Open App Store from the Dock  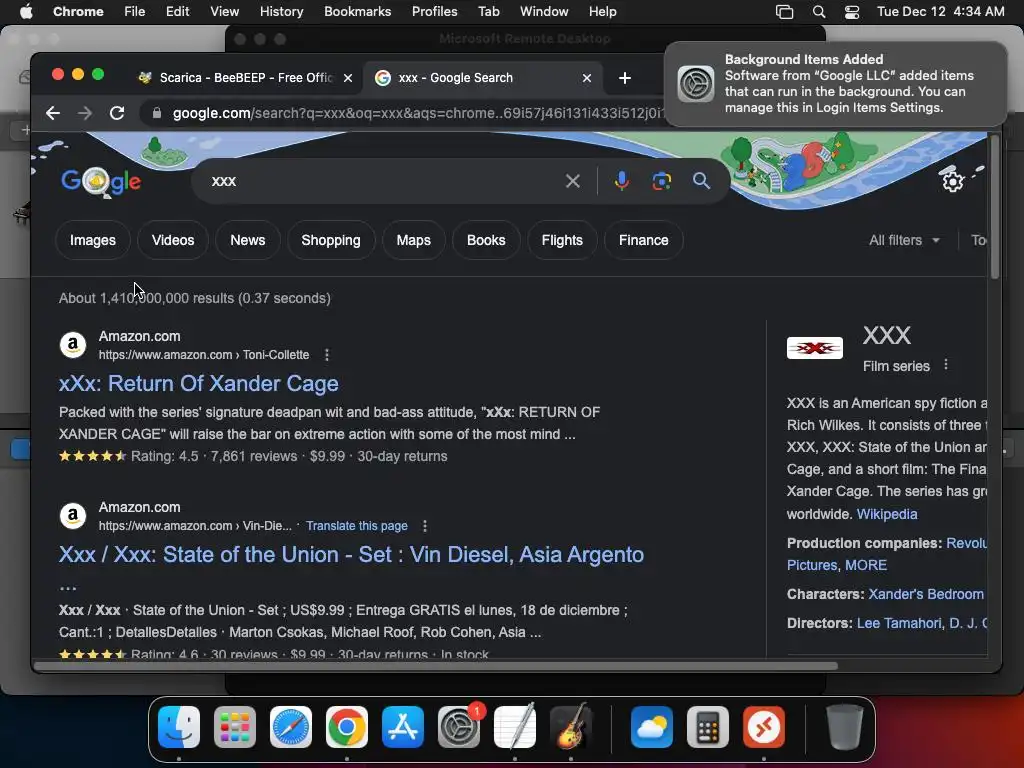pyautogui.click(x=403, y=727)
